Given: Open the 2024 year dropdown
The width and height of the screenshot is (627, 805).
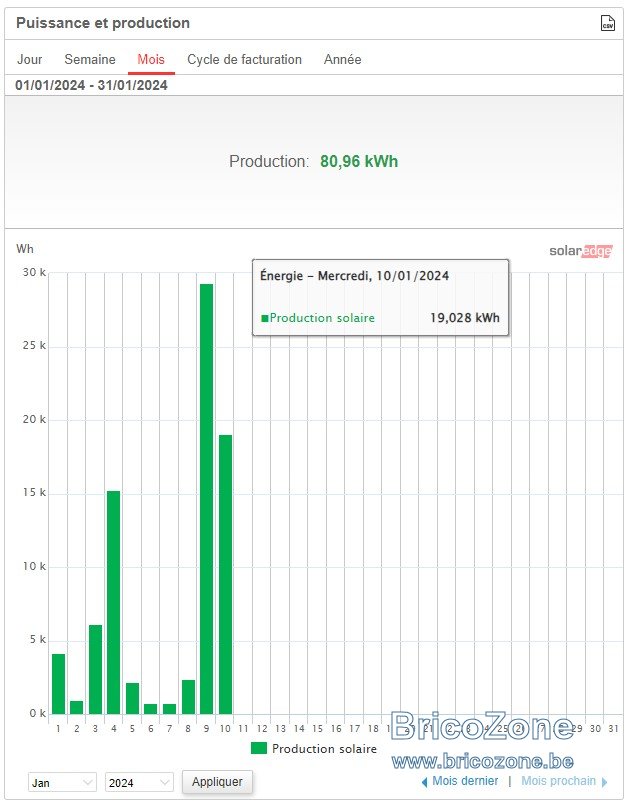Looking at the screenshot, I should click(x=139, y=782).
